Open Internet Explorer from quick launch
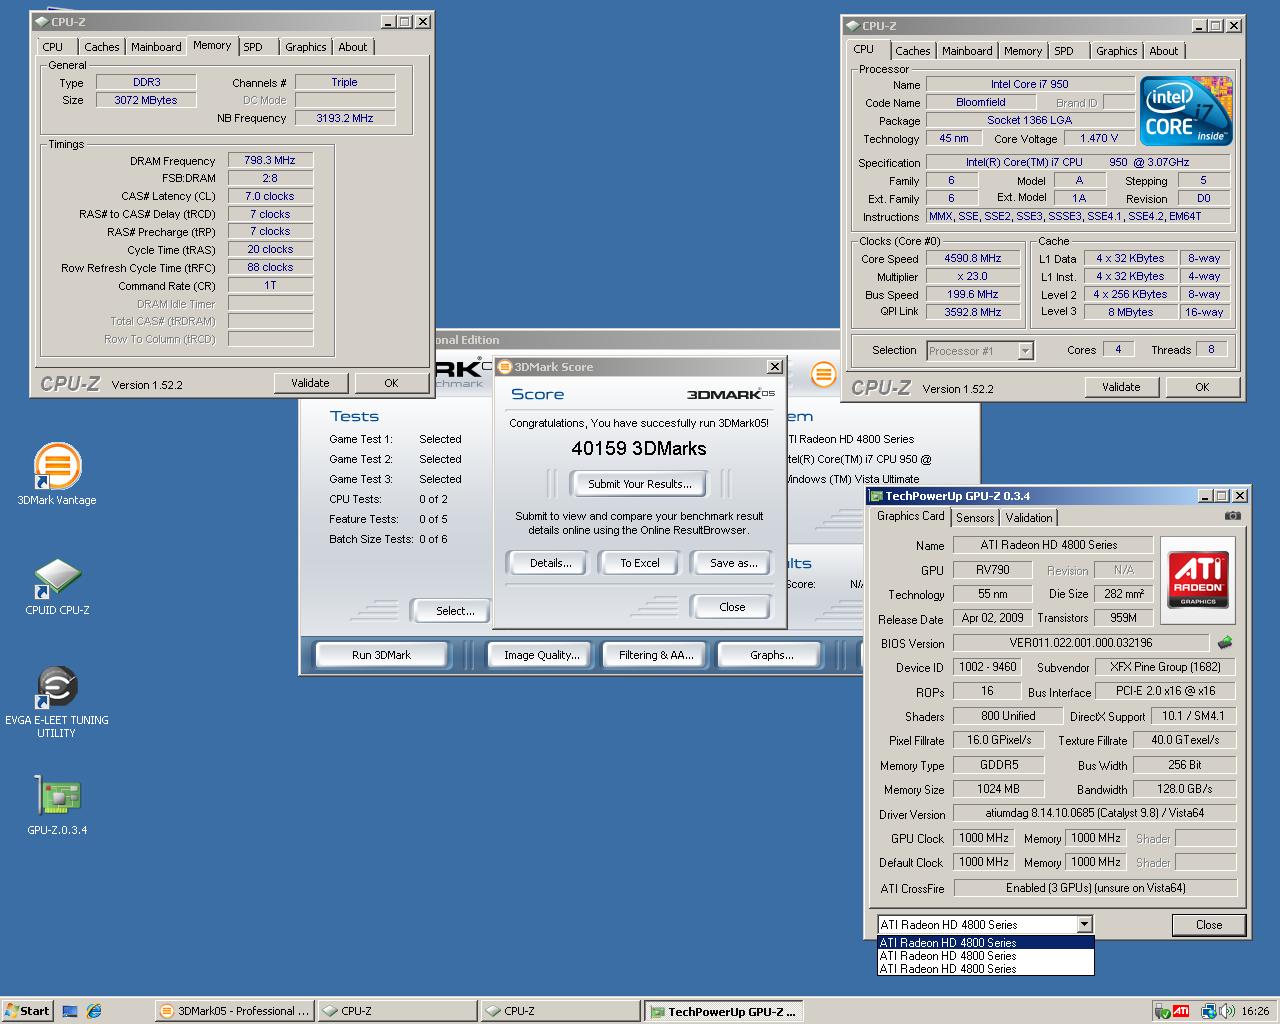The width and height of the screenshot is (1280, 1024). [94, 1011]
